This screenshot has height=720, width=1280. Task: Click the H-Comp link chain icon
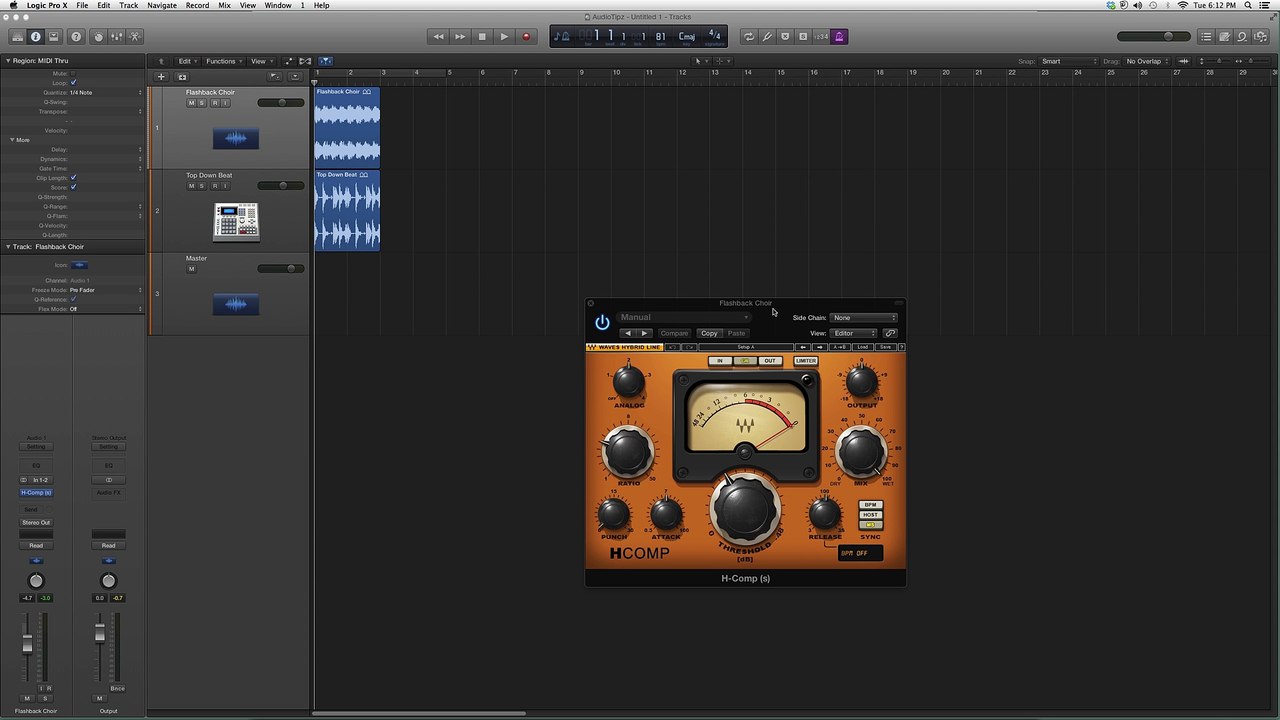pos(890,333)
